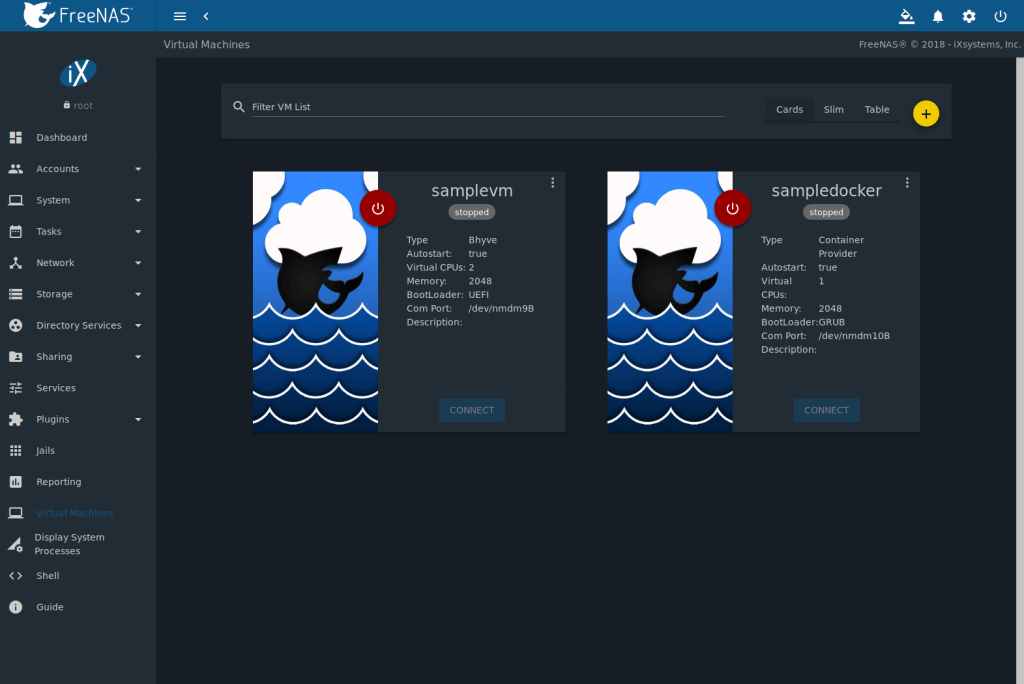Open the sampledocker three-dot options menu
1024x684 pixels.
907,183
